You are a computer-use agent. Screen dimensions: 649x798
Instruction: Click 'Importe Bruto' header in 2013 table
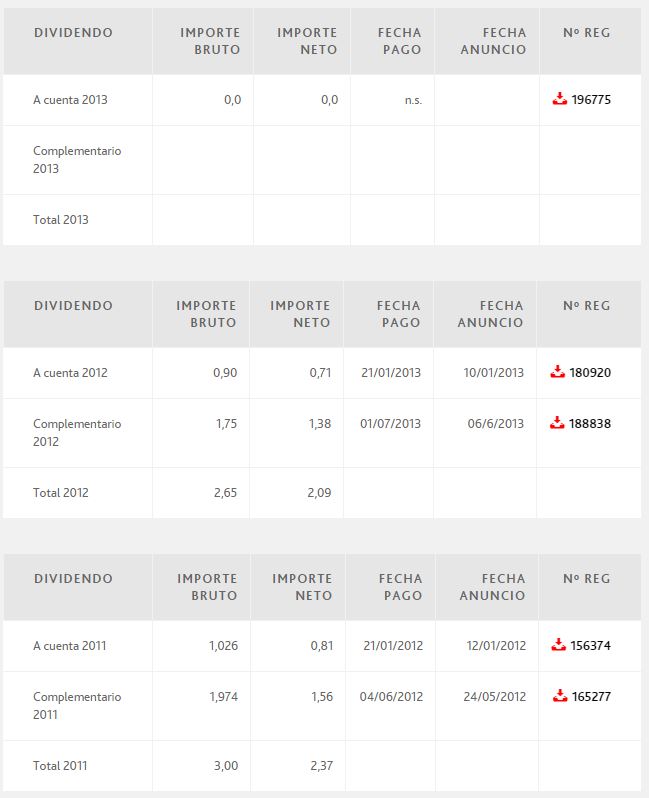pos(210,41)
